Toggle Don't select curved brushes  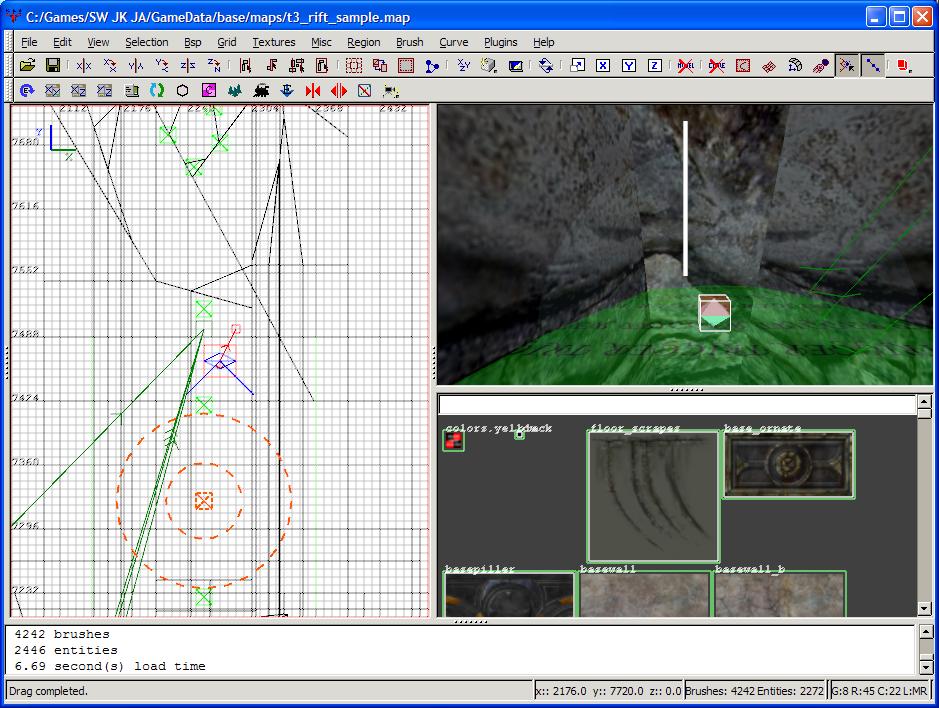(716, 65)
